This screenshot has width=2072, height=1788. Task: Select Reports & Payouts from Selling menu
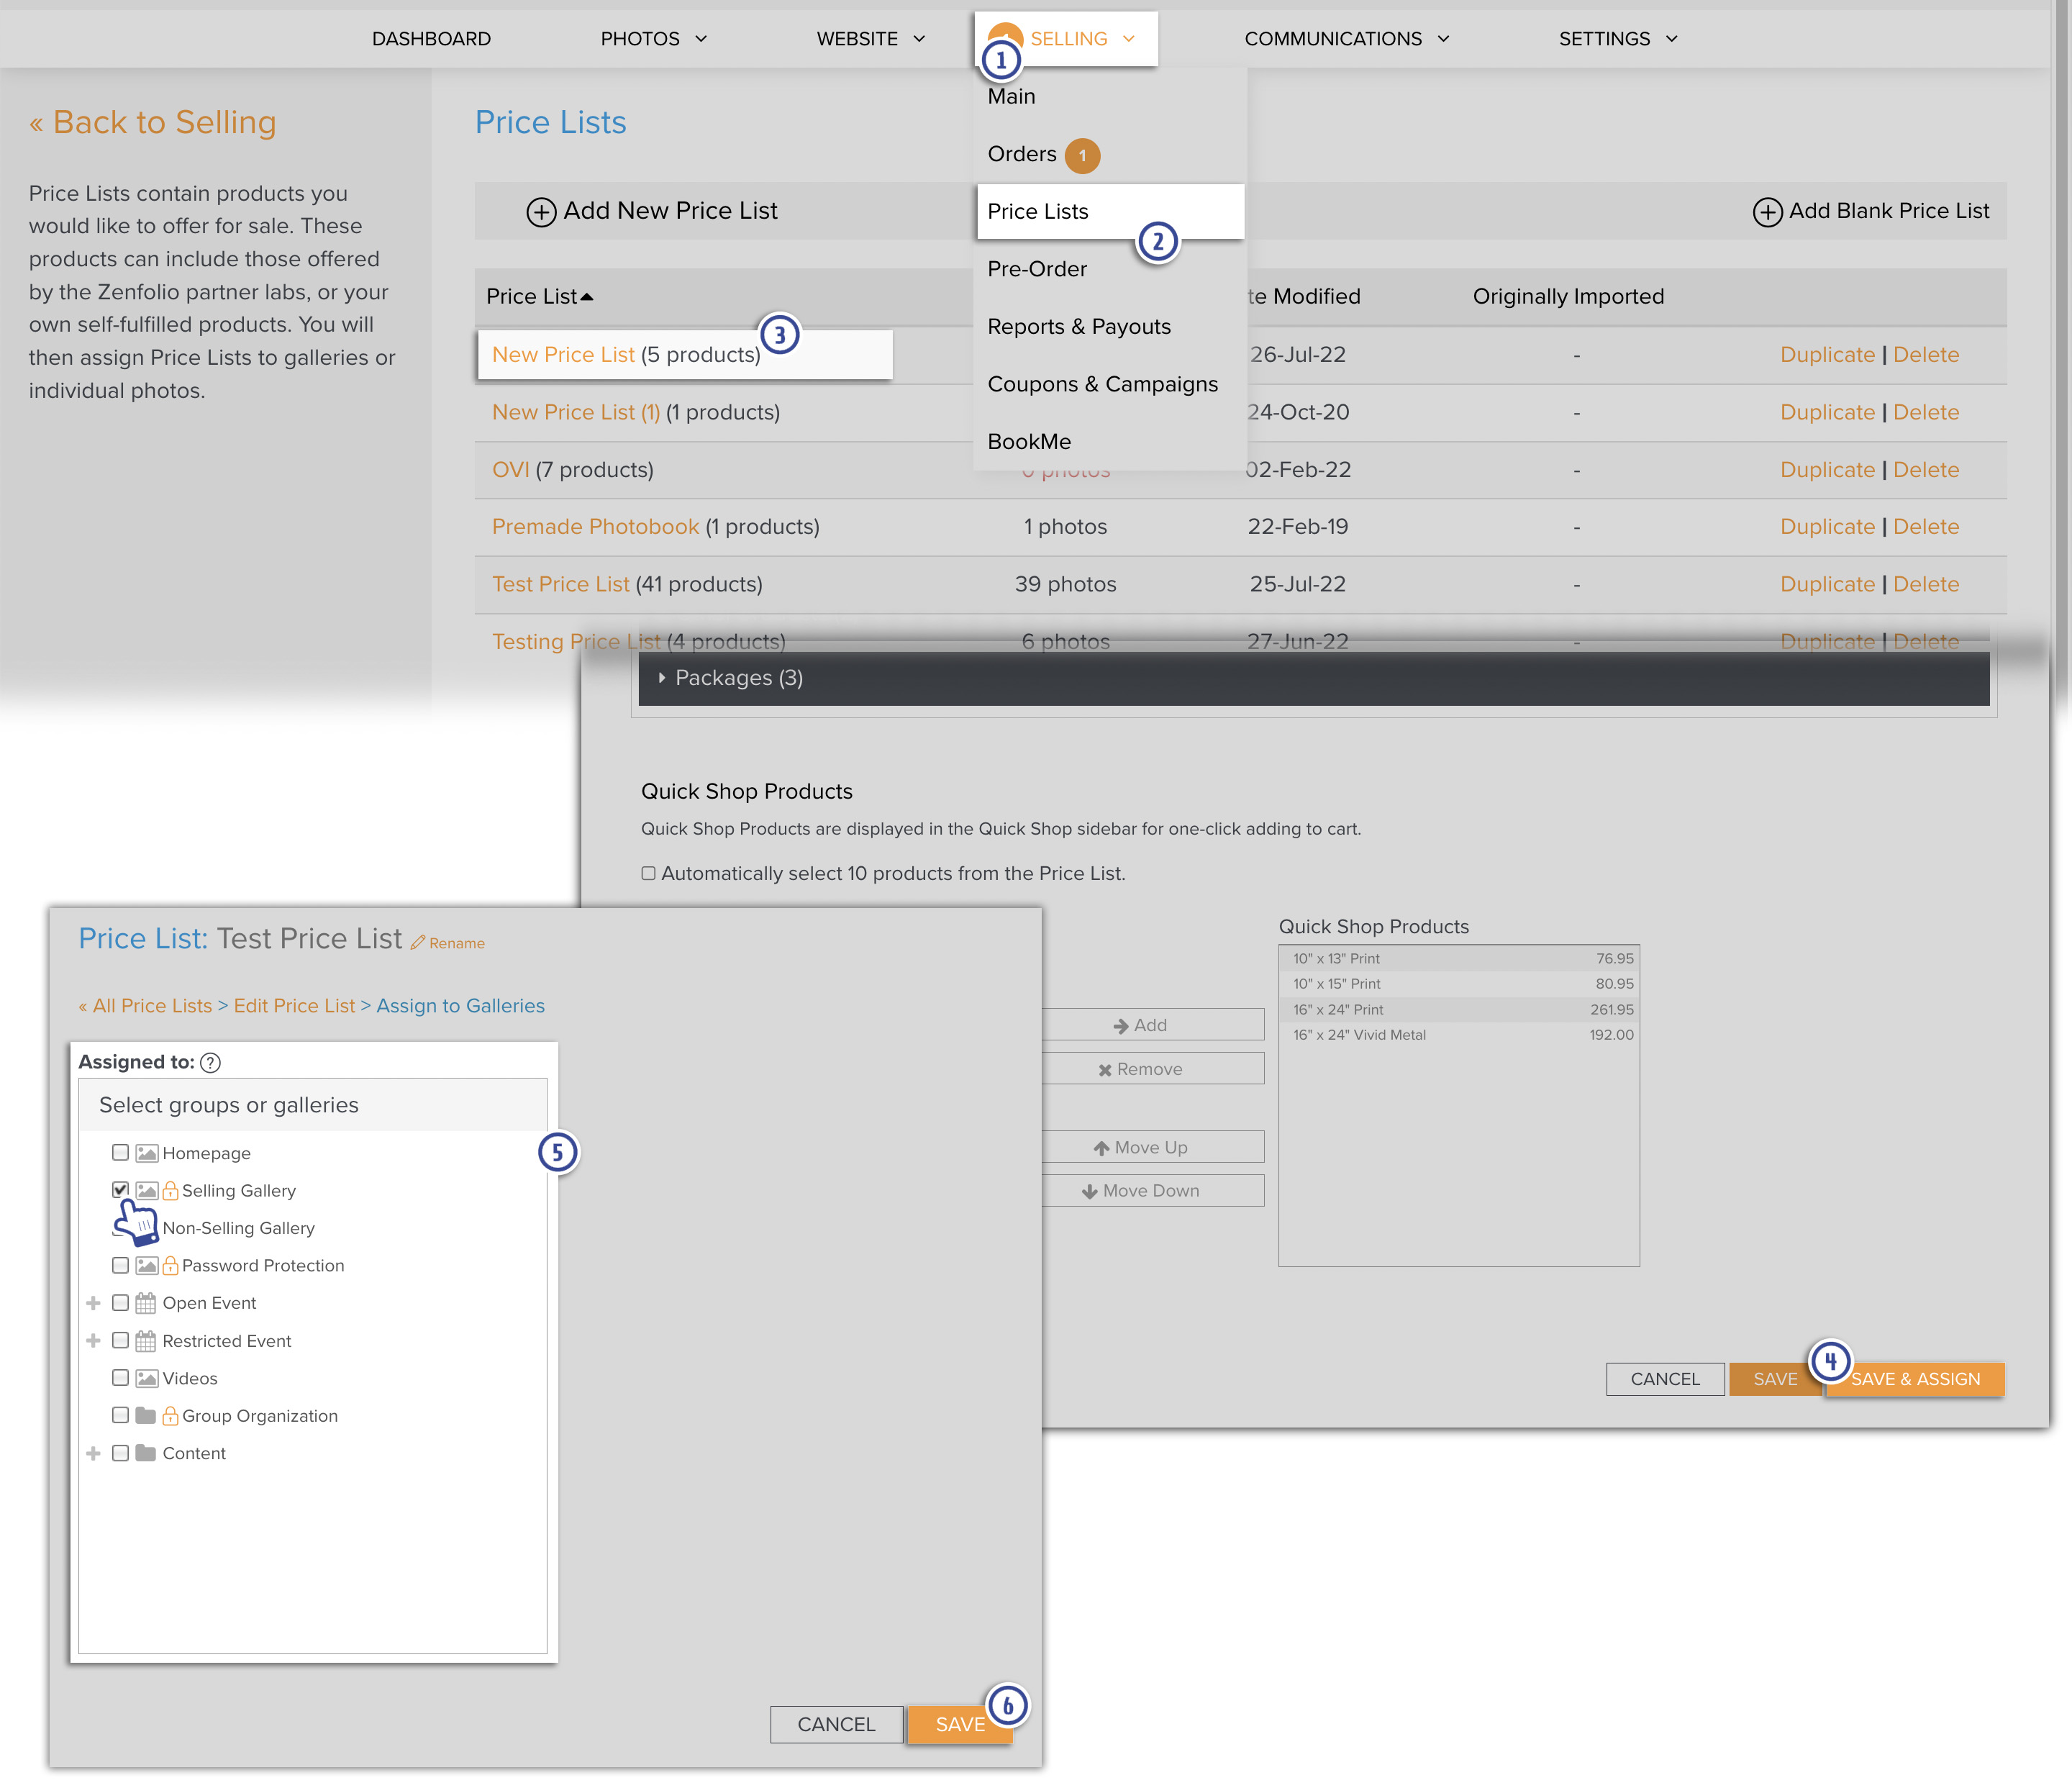1078,327
